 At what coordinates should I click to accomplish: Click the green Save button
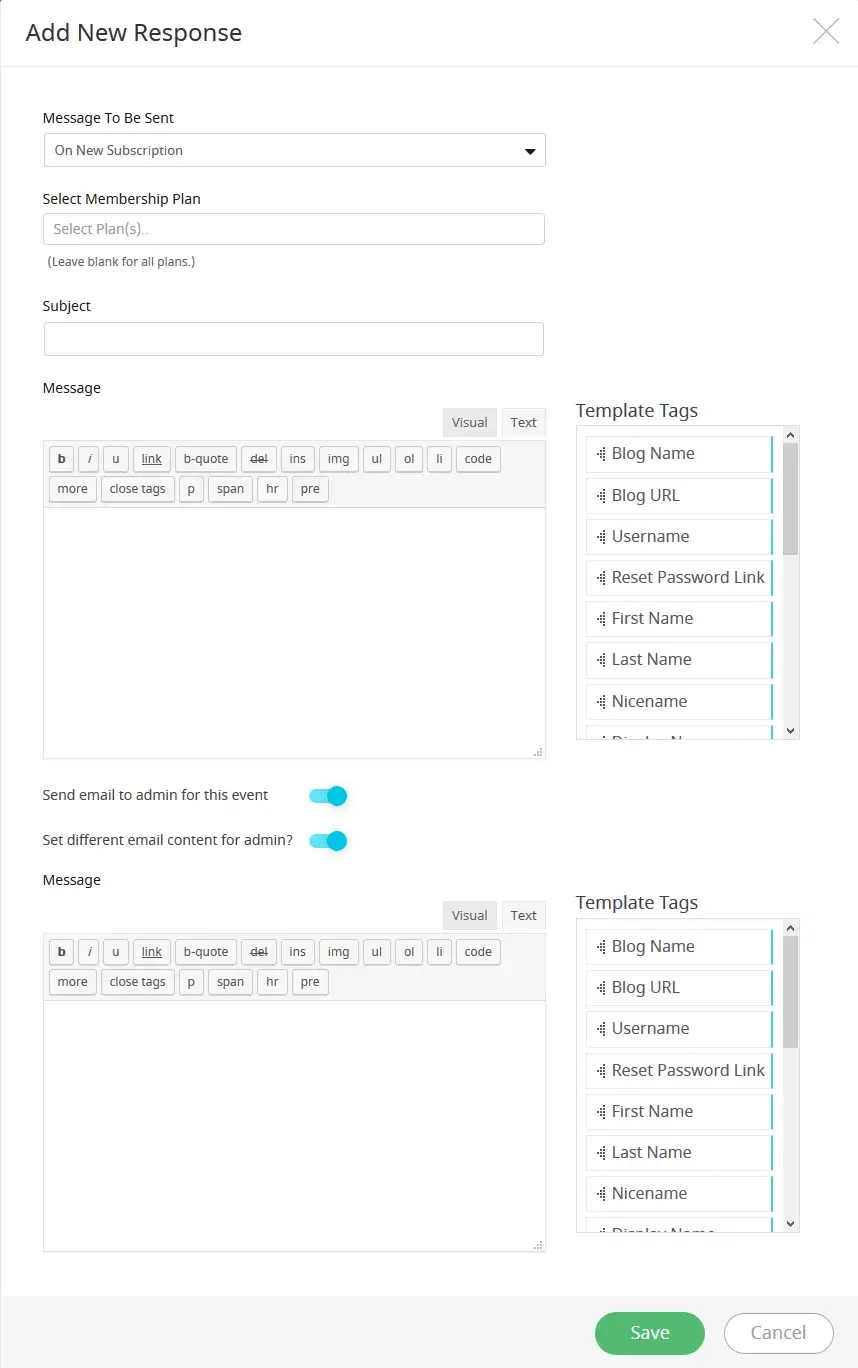649,1333
